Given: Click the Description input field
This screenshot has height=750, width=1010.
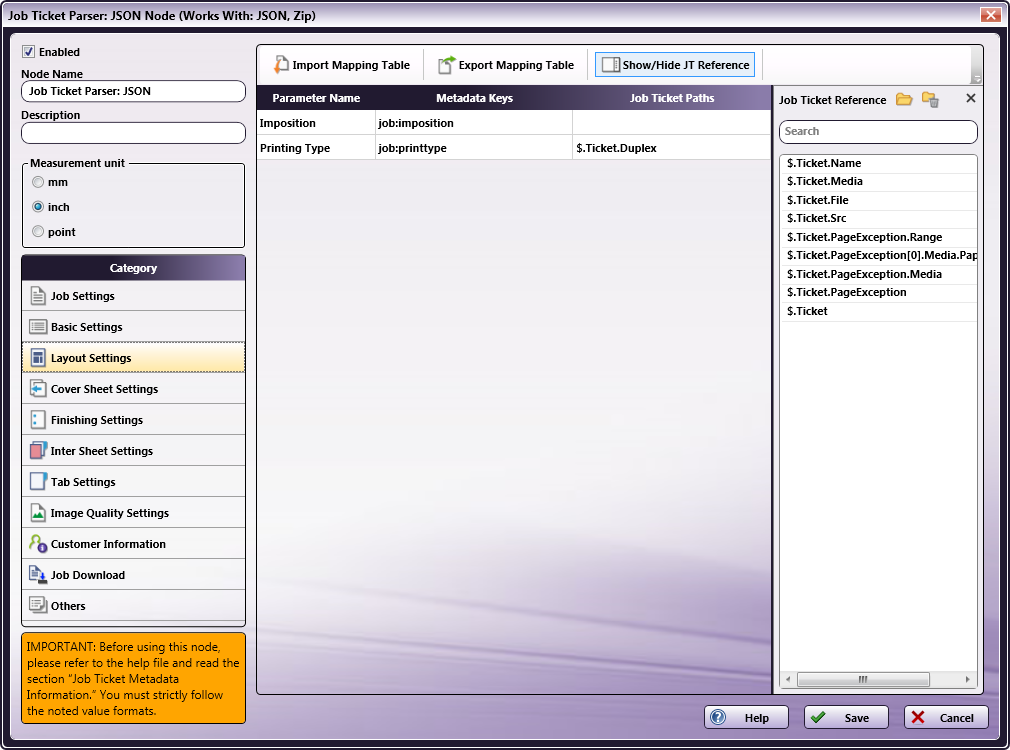Looking at the screenshot, I should tap(133, 133).
